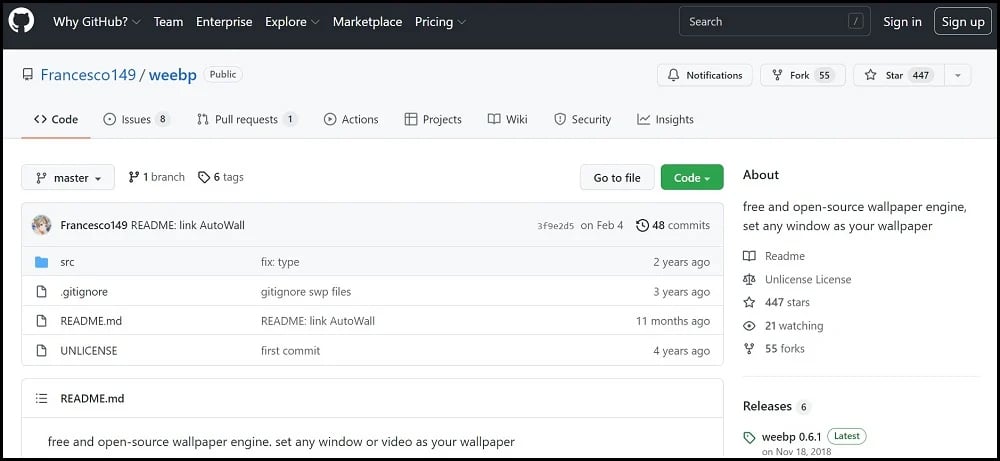The width and height of the screenshot is (1000, 461).
Task: Click the history clock icon by 48 commits
Action: pyautogui.click(x=642, y=225)
